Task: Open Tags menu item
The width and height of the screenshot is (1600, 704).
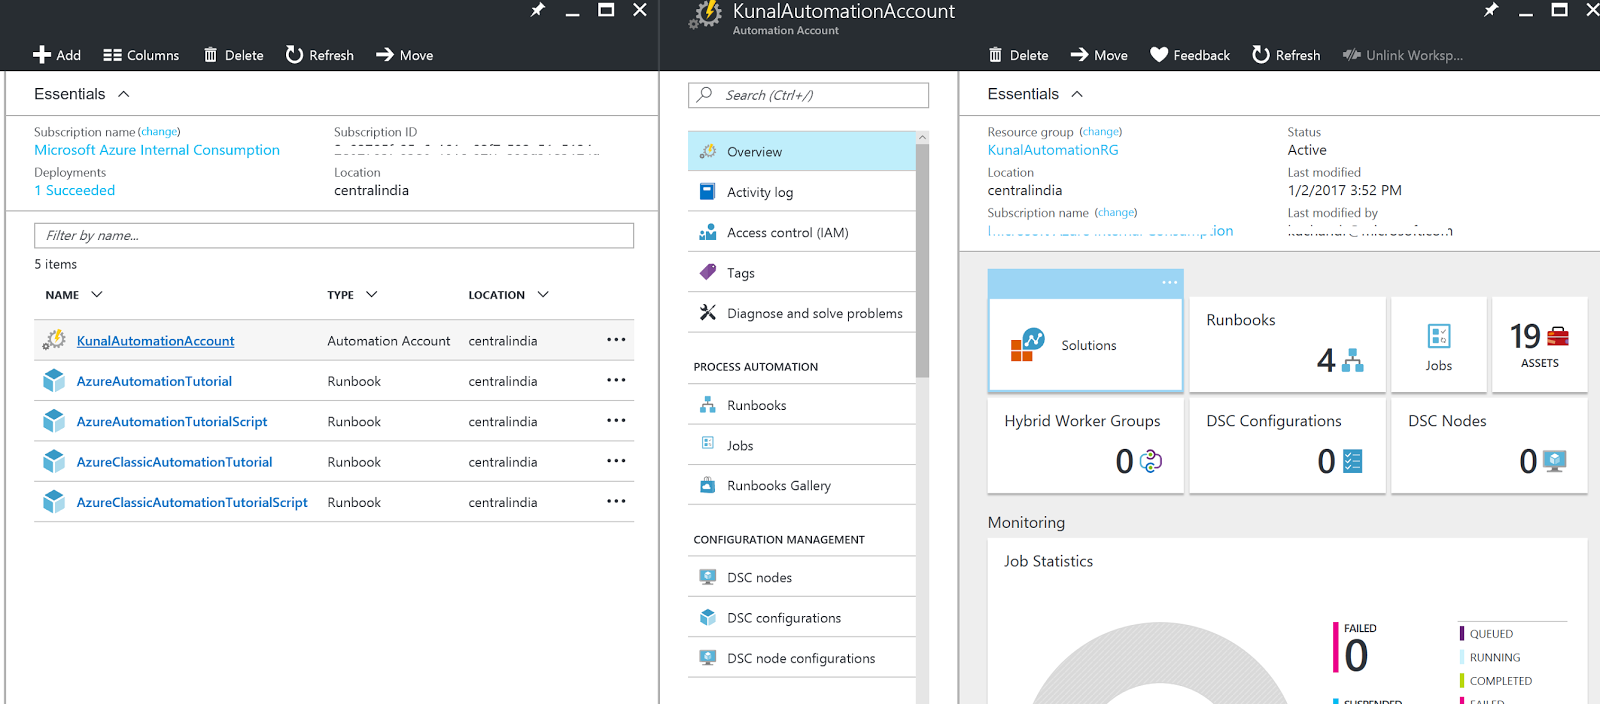Action: tap(802, 272)
